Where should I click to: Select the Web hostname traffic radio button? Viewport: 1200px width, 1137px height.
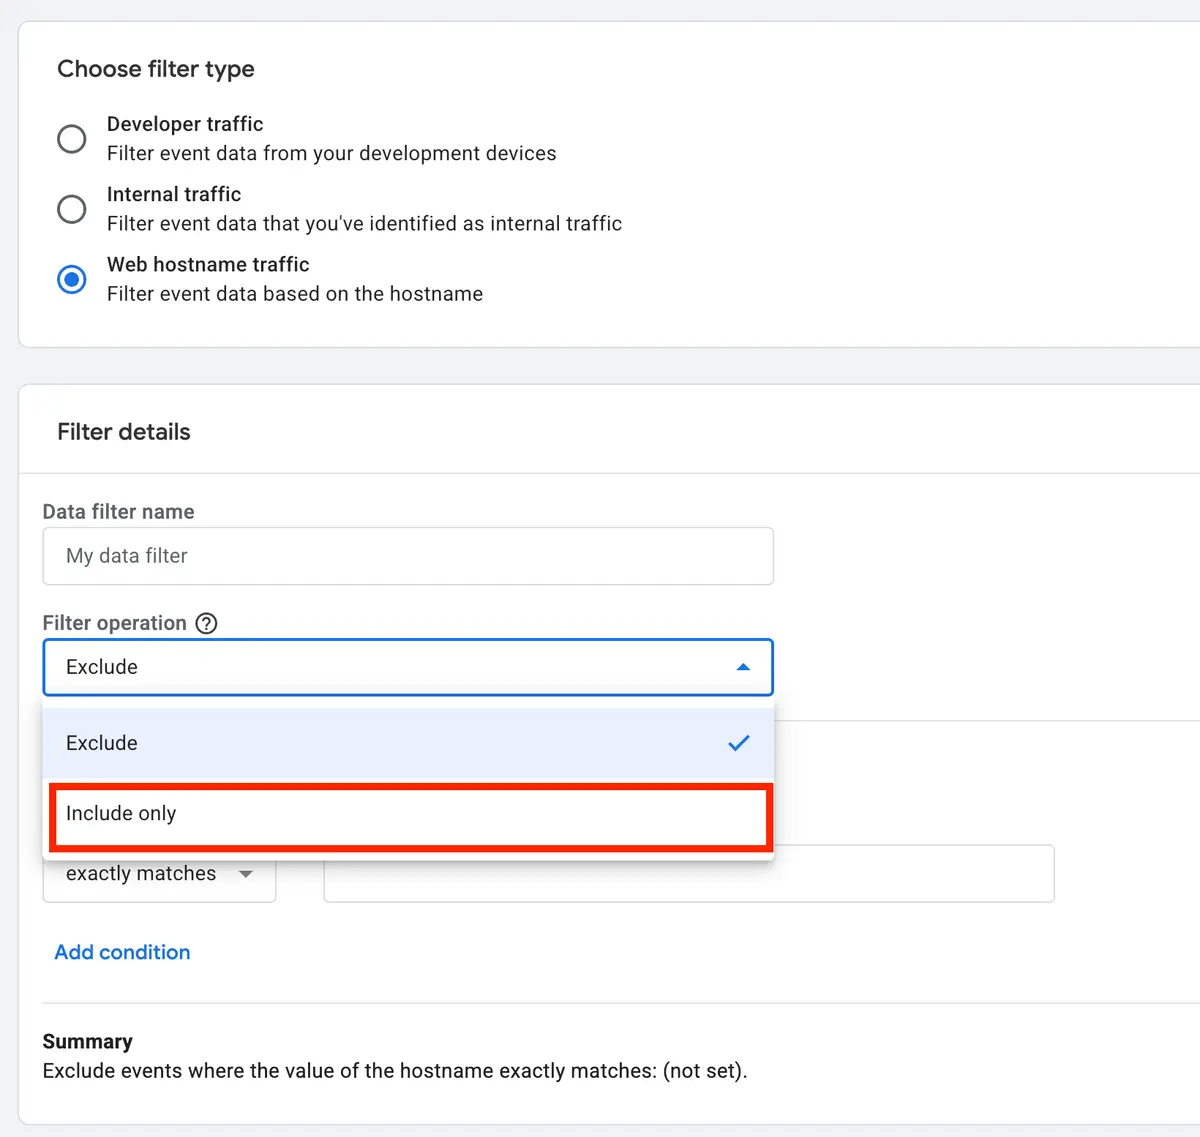(x=71, y=279)
